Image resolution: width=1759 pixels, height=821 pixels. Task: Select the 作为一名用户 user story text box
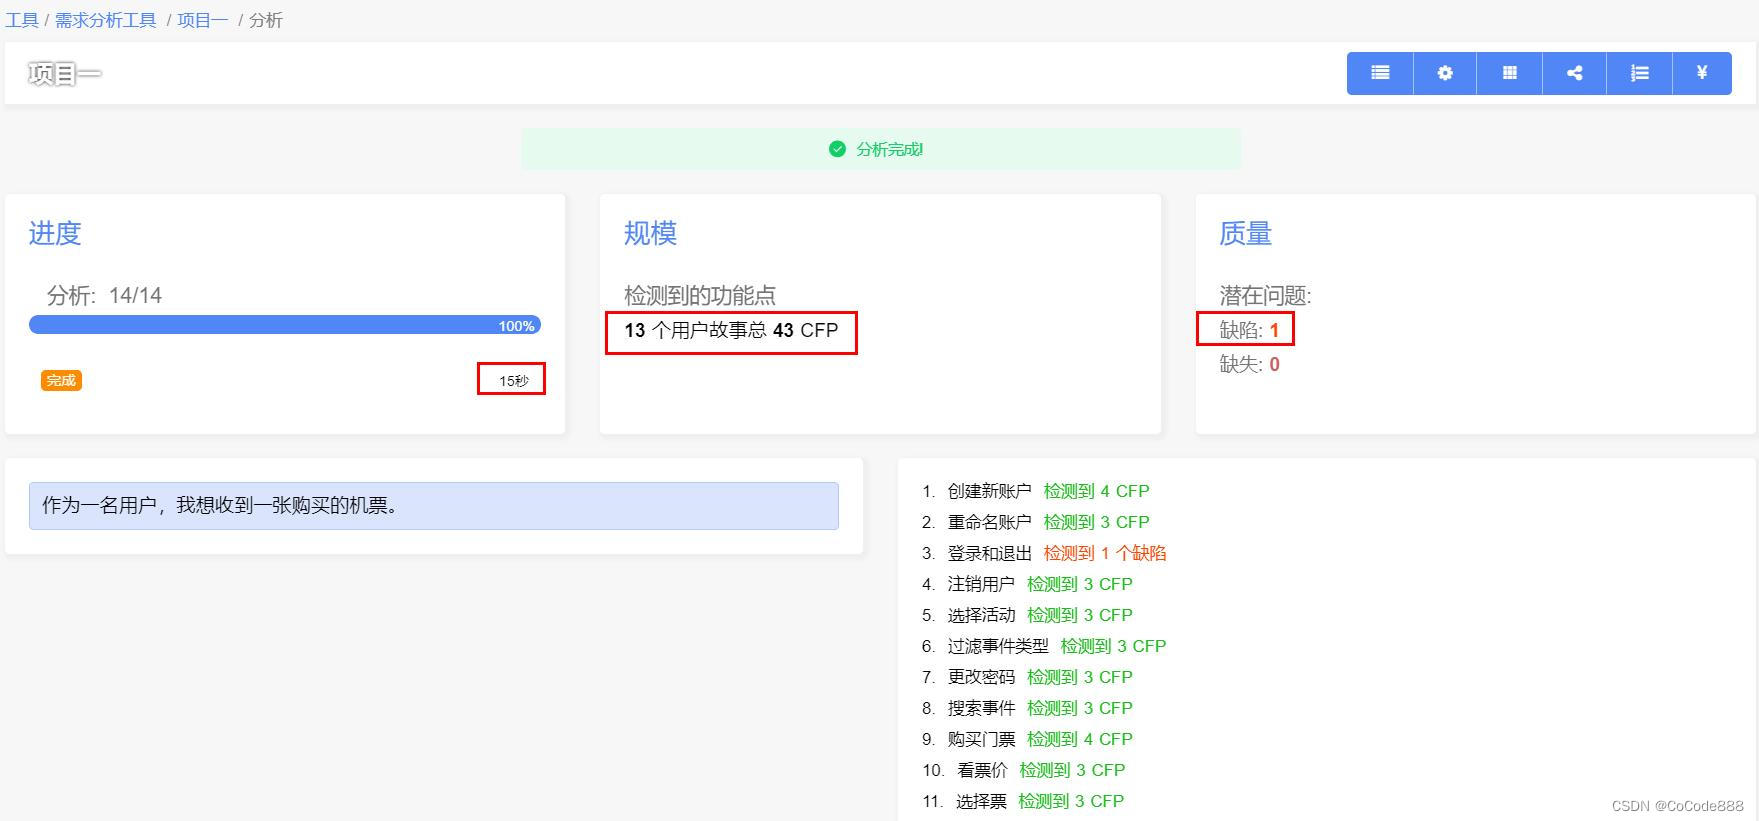(x=434, y=506)
